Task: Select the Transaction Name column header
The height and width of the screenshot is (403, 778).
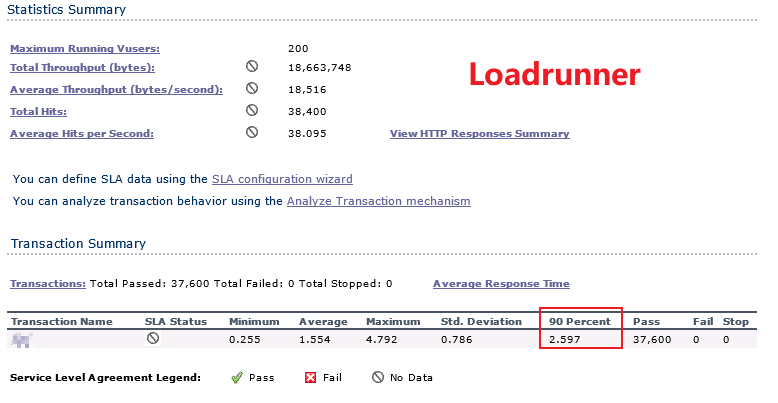Action: point(62,322)
